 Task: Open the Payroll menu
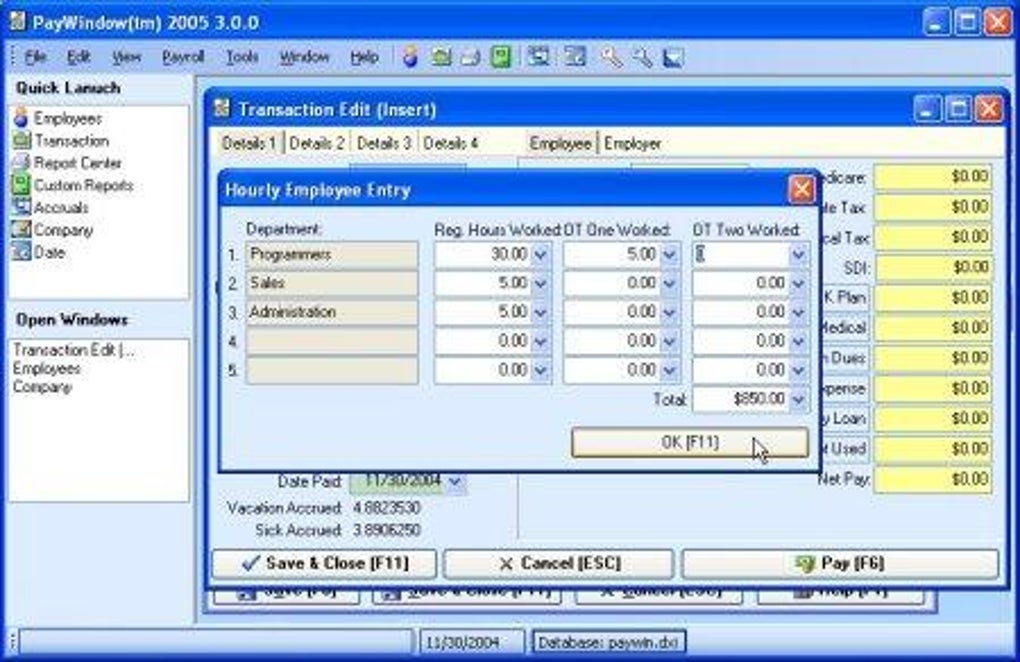click(183, 57)
